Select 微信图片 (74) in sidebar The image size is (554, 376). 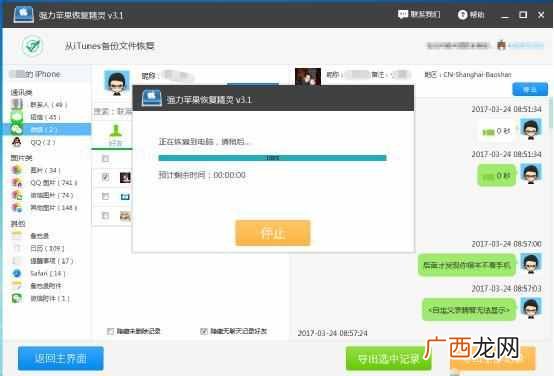pyautogui.click(x=52, y=195)
